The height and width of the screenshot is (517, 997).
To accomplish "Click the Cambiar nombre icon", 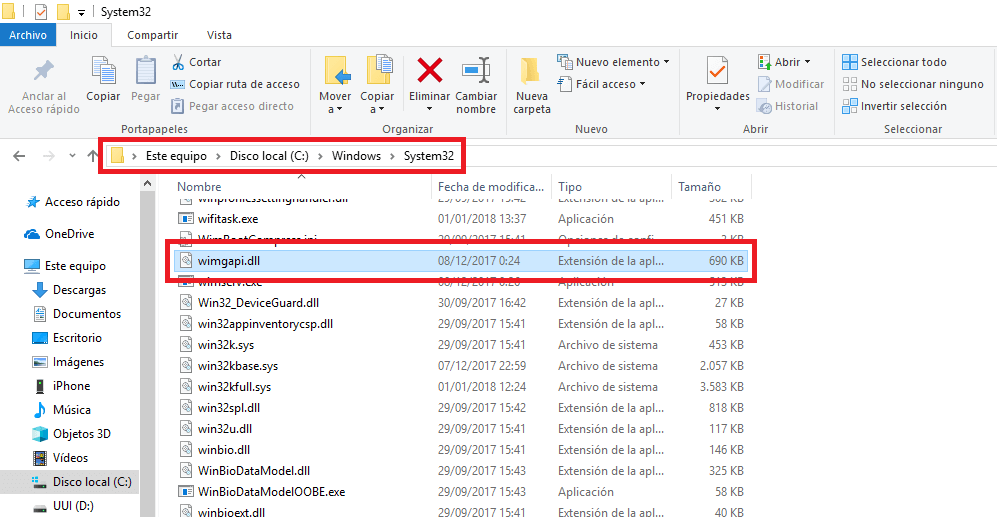I will pos(476,70).
